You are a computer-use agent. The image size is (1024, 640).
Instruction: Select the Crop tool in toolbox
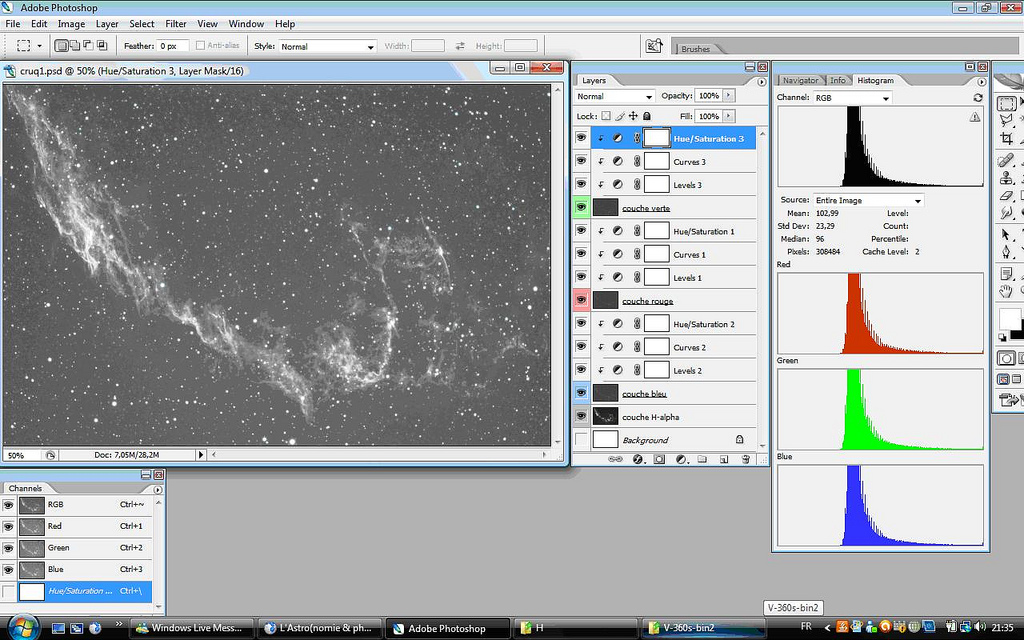1007,140
